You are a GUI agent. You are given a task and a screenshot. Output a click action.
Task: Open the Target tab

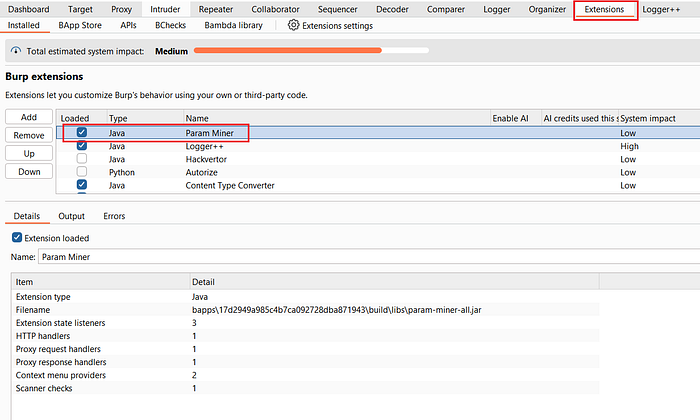pyautogui.click(x=80, y=9)
